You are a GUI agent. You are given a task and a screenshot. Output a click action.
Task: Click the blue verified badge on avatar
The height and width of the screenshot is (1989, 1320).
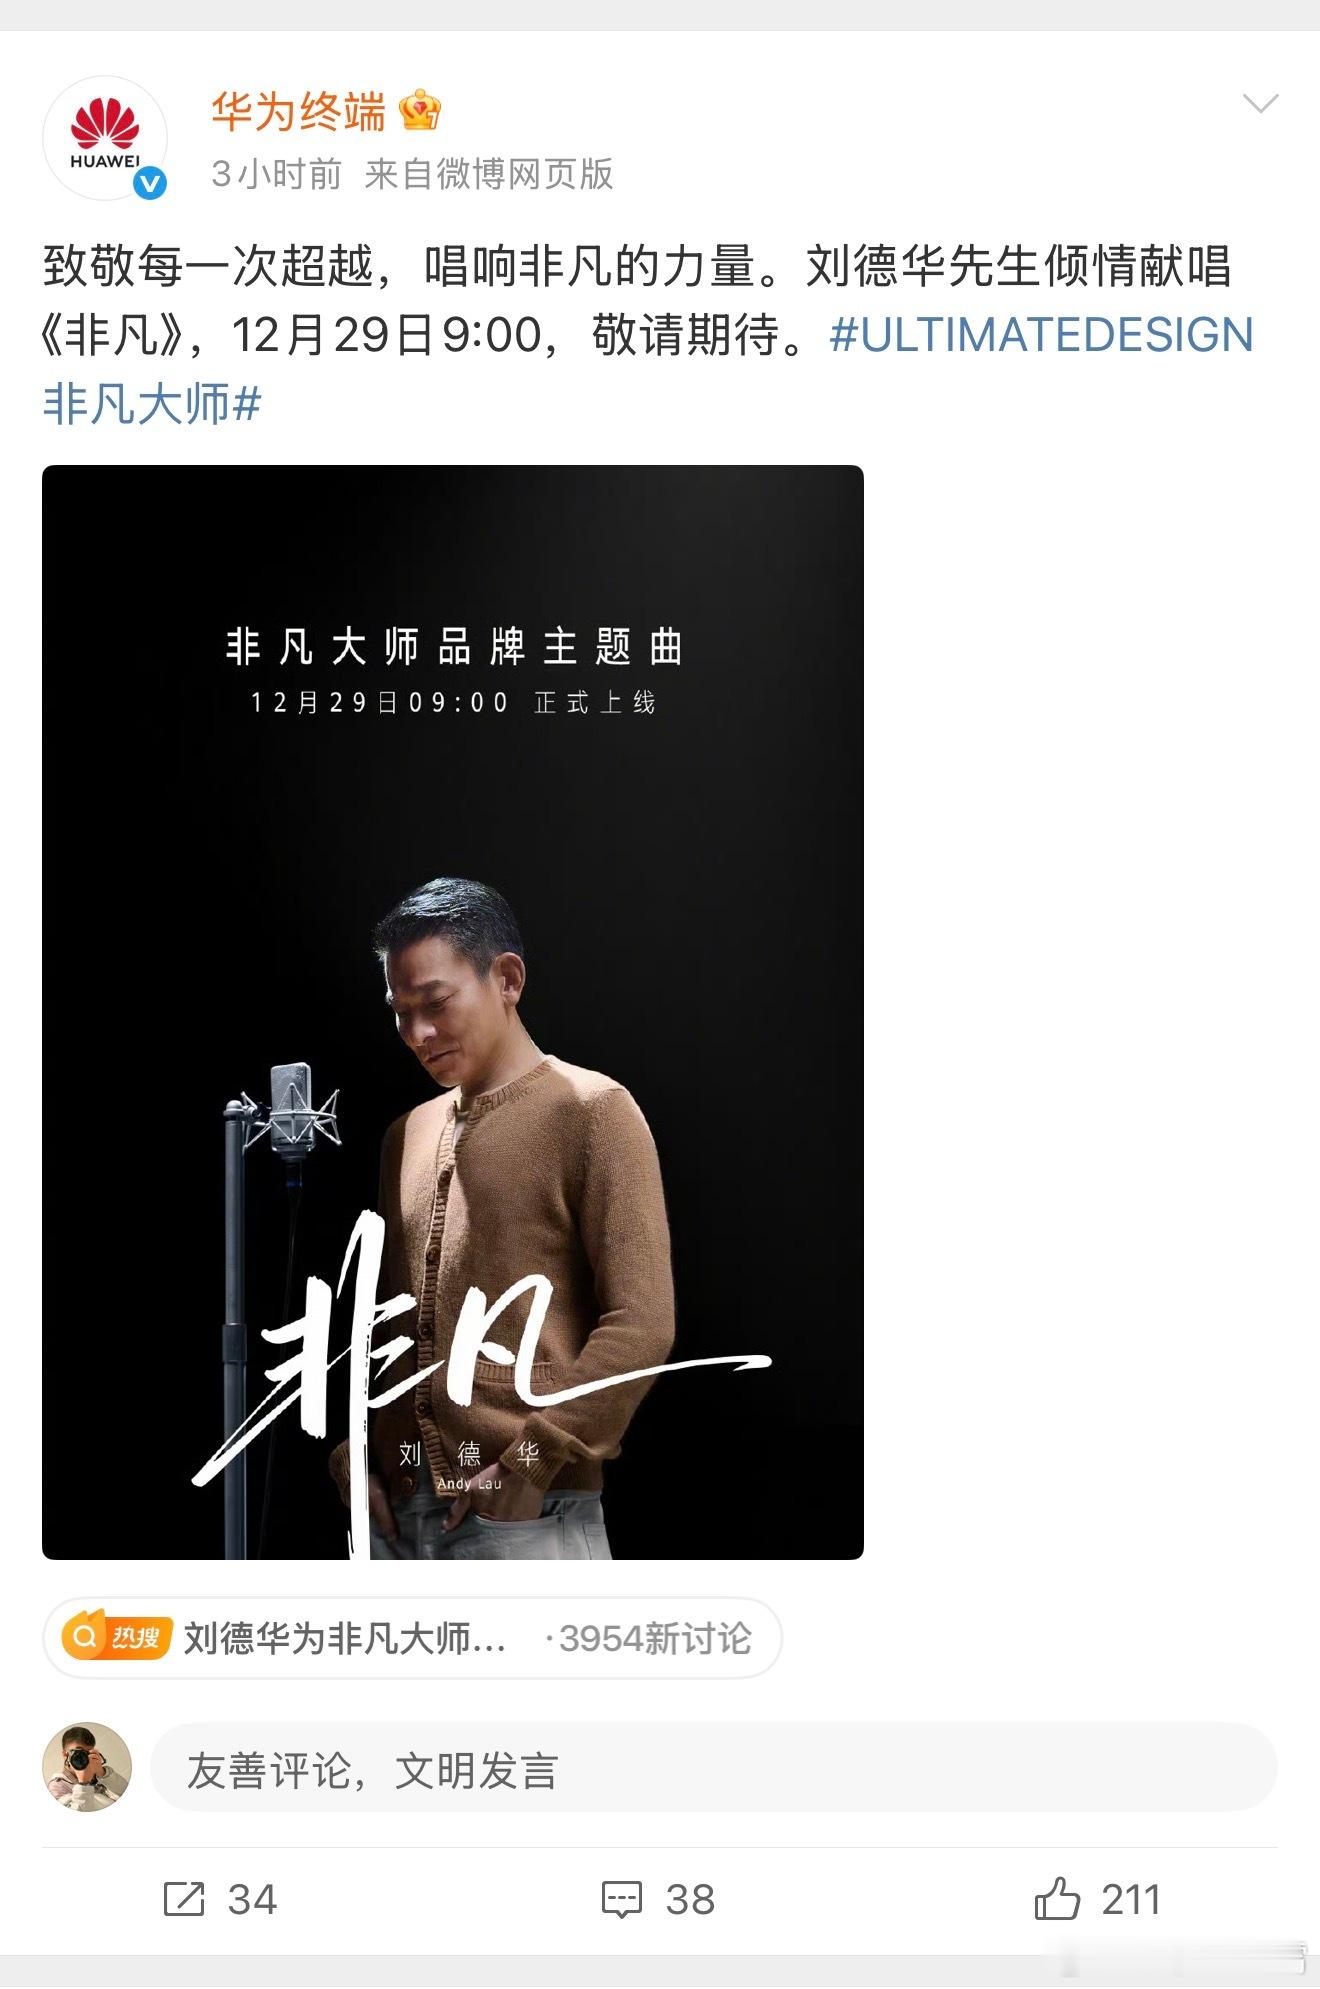(150, 184)
